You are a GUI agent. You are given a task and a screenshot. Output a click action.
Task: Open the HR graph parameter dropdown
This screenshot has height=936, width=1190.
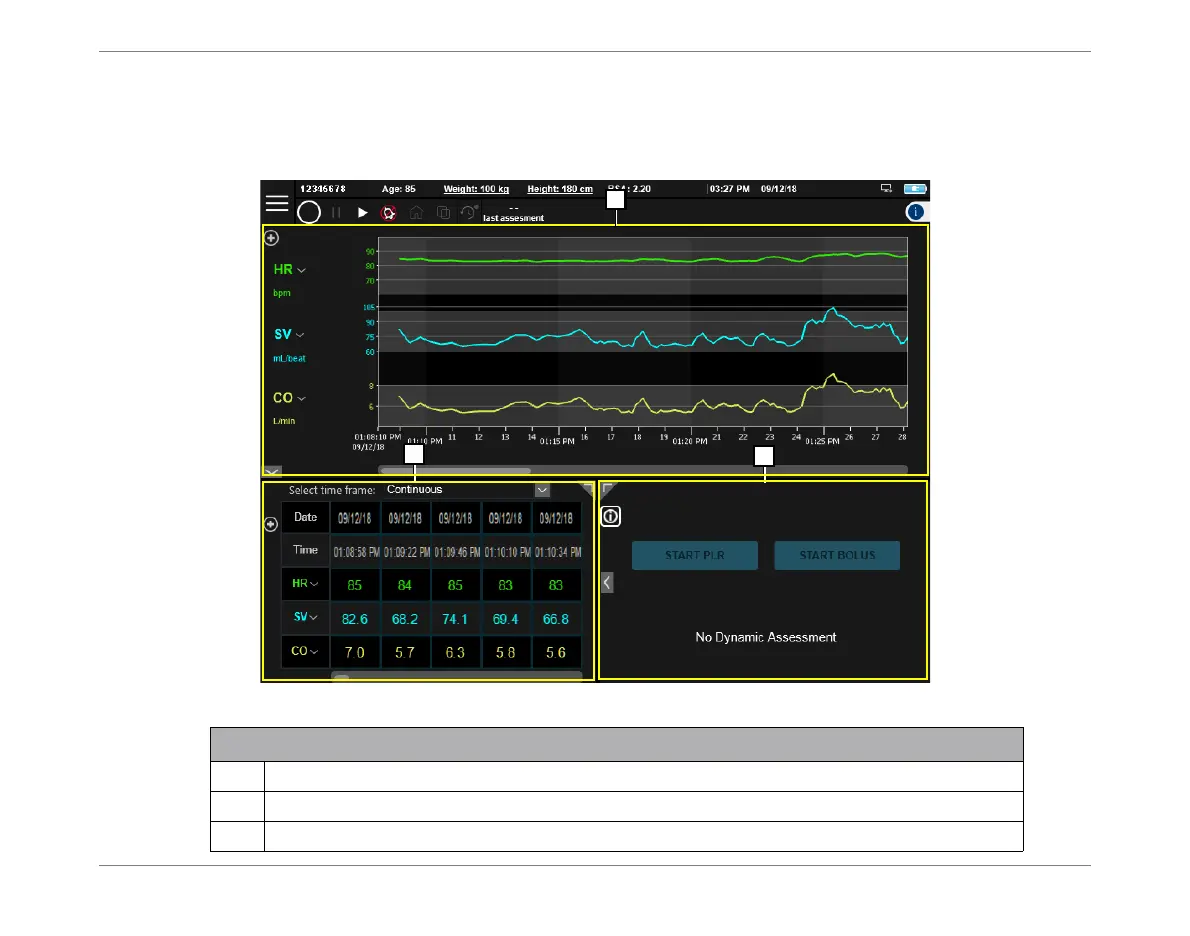(301, 270)
